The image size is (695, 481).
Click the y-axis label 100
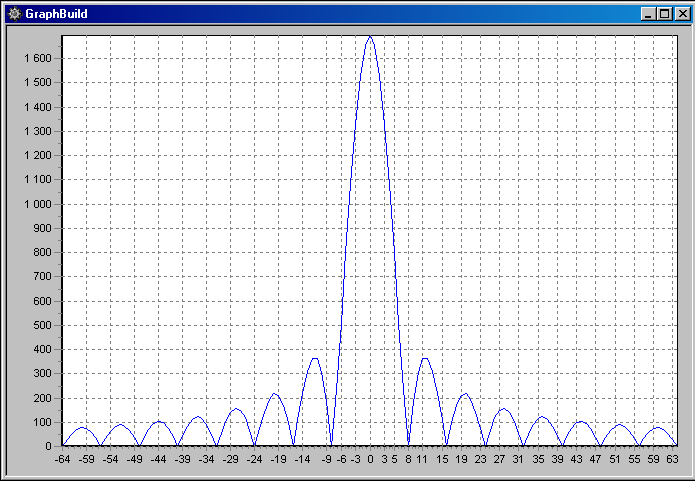click(43, 422)
